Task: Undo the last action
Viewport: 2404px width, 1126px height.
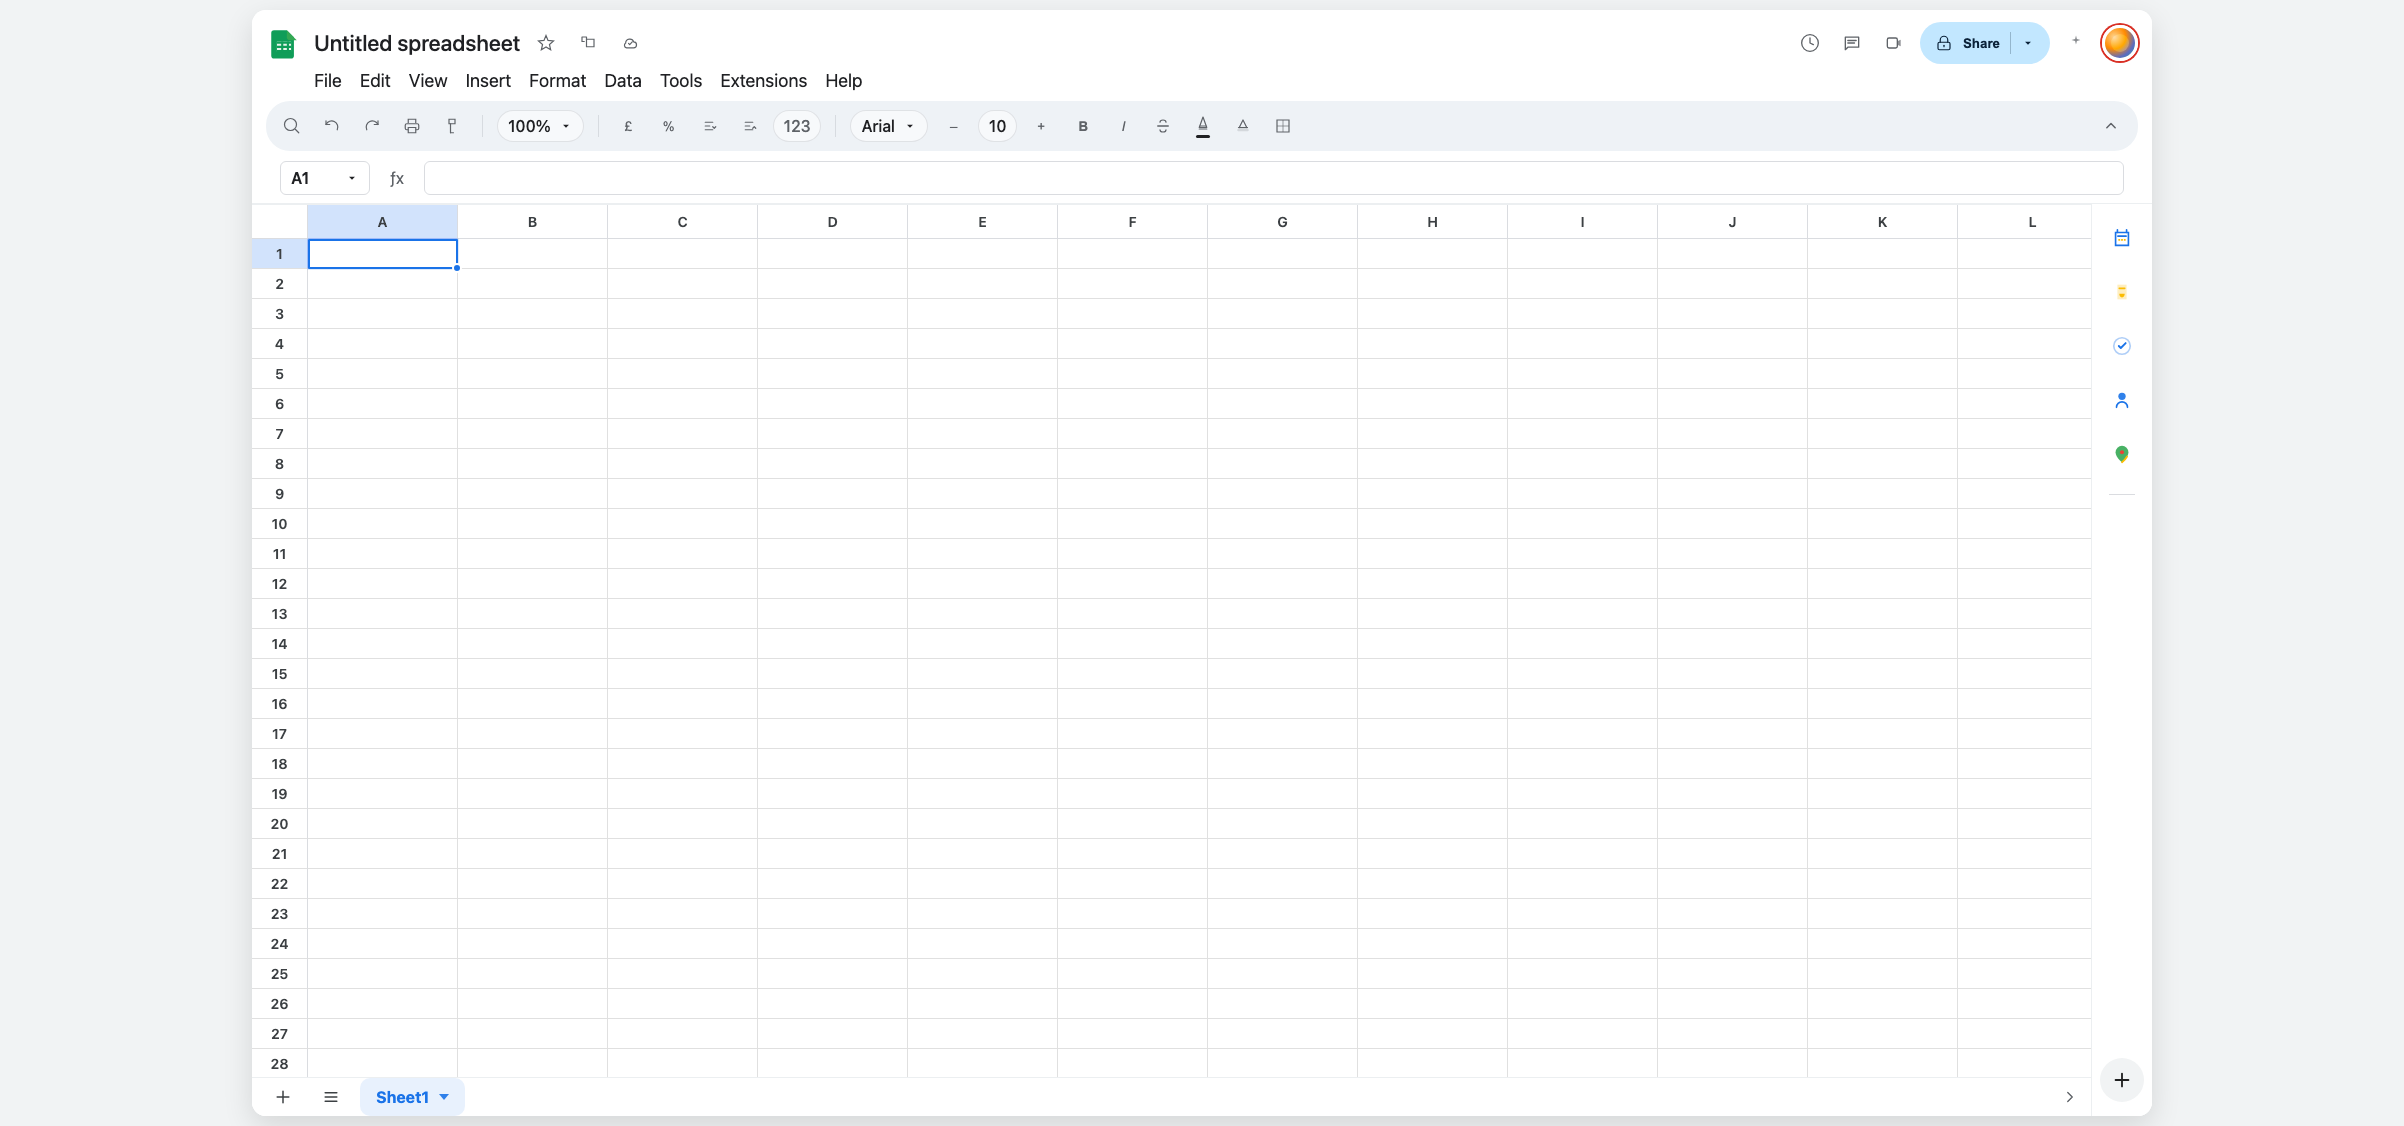Action: [332, 126]
